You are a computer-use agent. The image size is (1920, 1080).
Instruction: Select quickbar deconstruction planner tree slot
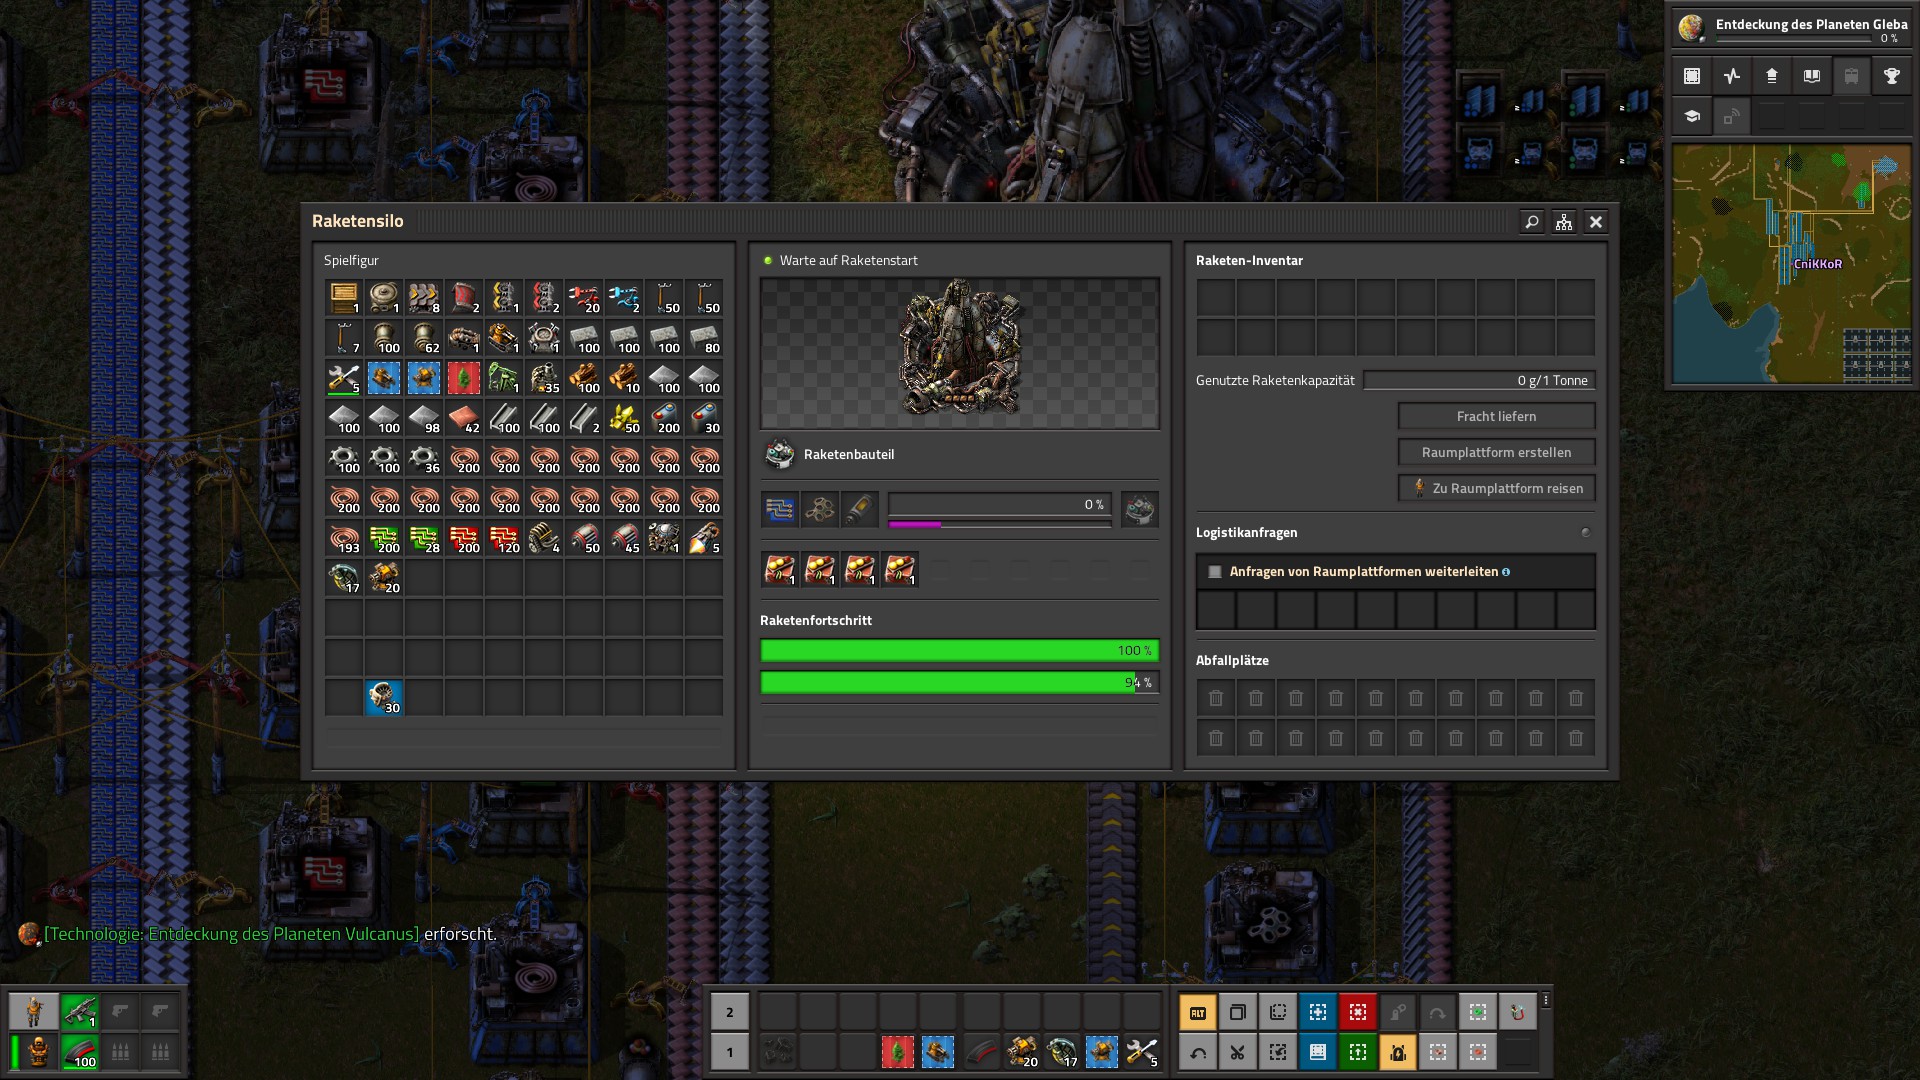pyautogui.click(x=897, y=1052)
